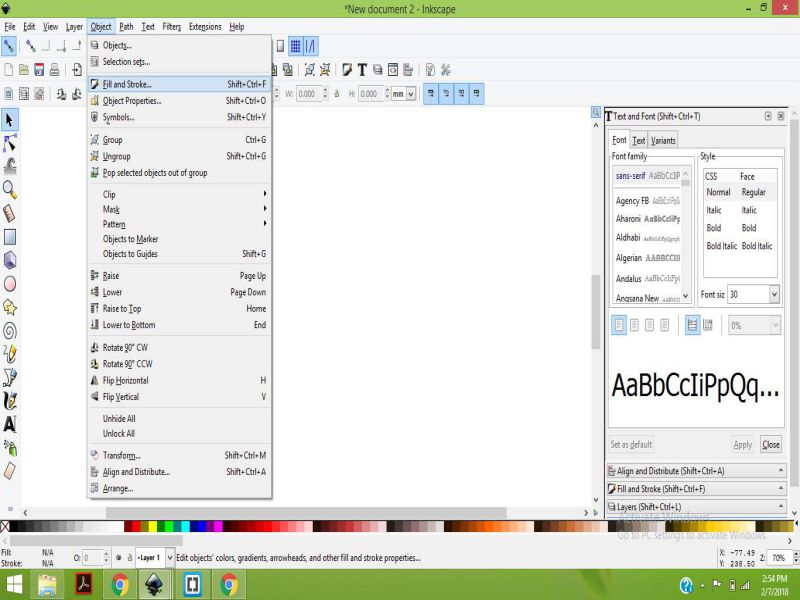Toggle snap to guides button
800x600 pixels.
[311, 46]
